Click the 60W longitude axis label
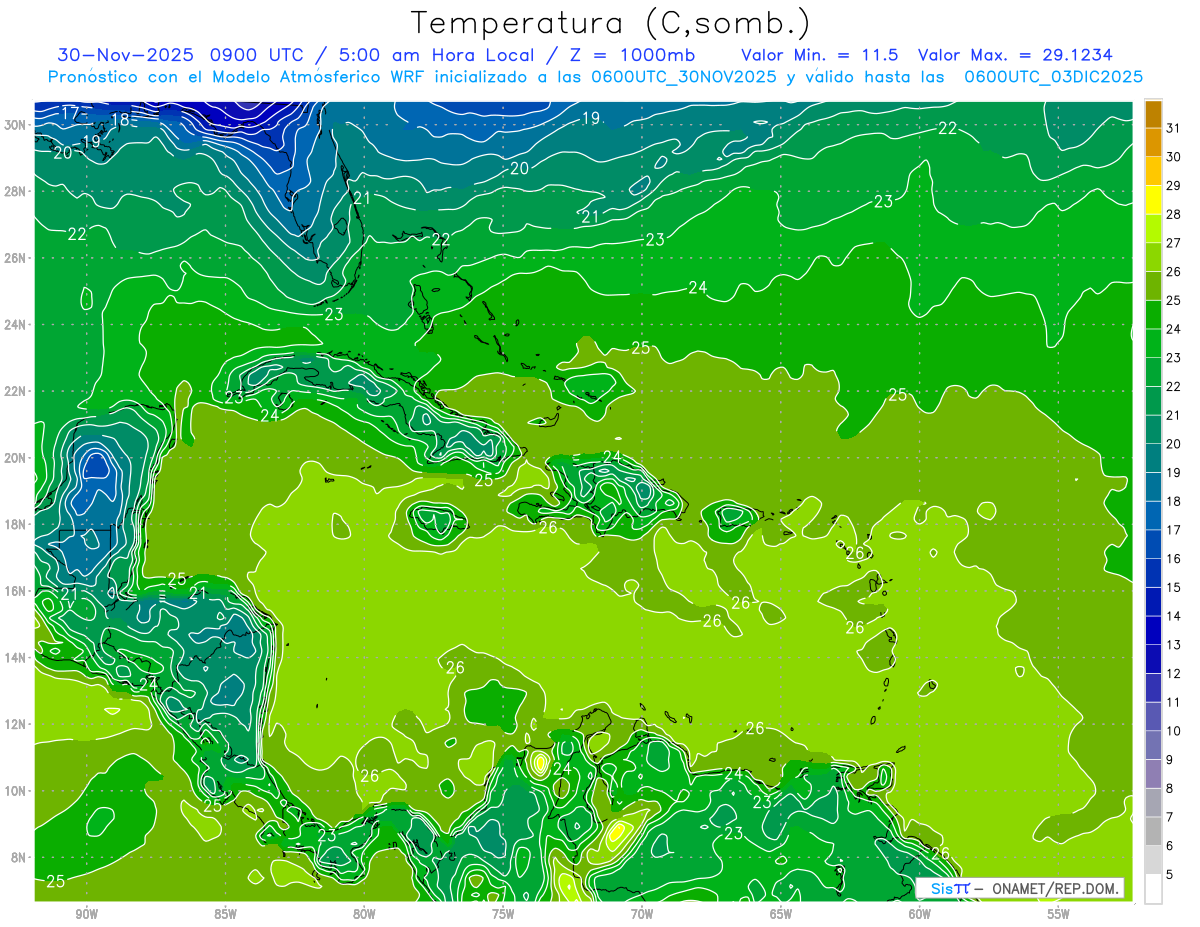 click(x=920, y=914)
